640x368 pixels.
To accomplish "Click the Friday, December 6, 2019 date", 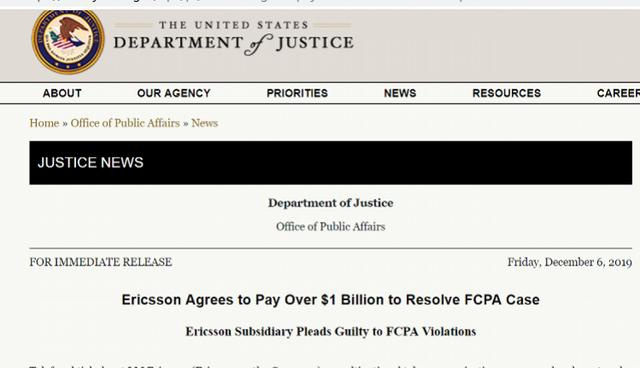I will 570,262.
